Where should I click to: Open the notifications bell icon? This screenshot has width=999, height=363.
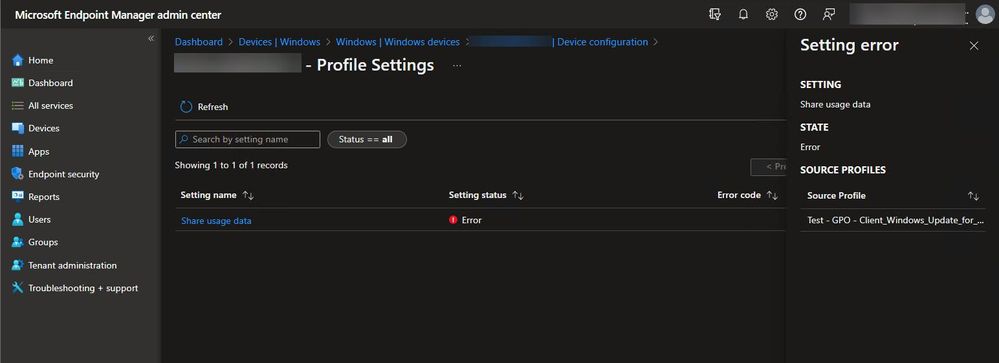tap(743, 15)
